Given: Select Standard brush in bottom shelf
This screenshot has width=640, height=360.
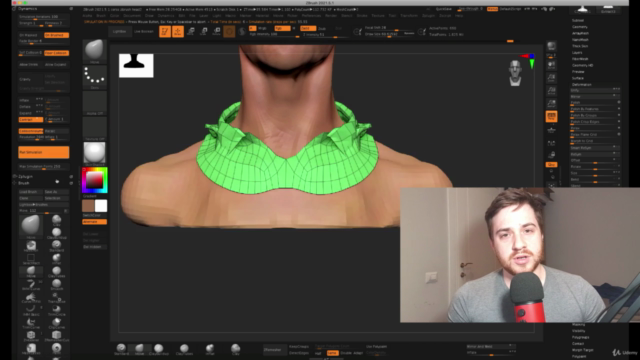Looking at the screenshot, I should coord(121,349).
